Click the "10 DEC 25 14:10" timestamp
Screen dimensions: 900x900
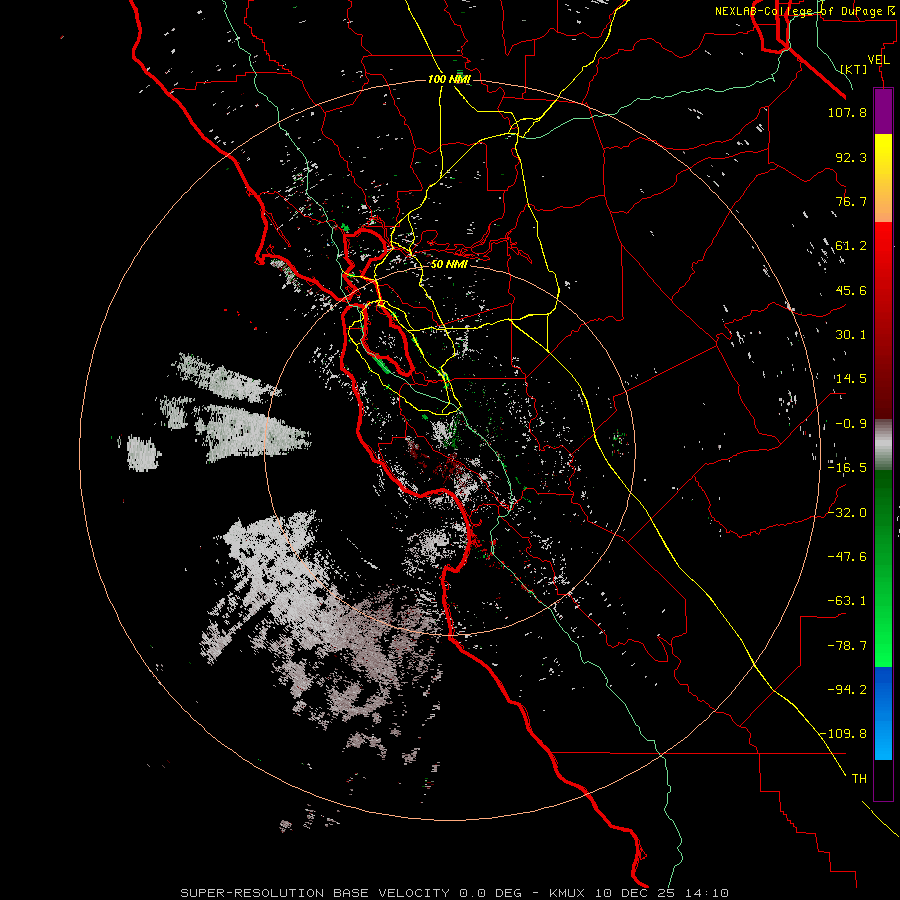pyautogui.click(x=662, y=893)
